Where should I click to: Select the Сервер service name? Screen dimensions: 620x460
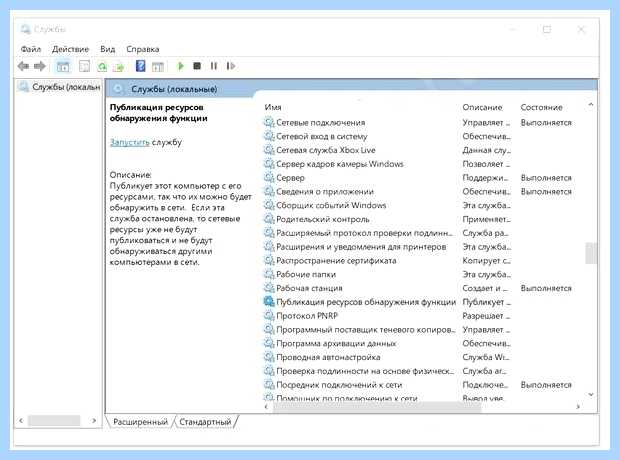[x=291, y=178]
